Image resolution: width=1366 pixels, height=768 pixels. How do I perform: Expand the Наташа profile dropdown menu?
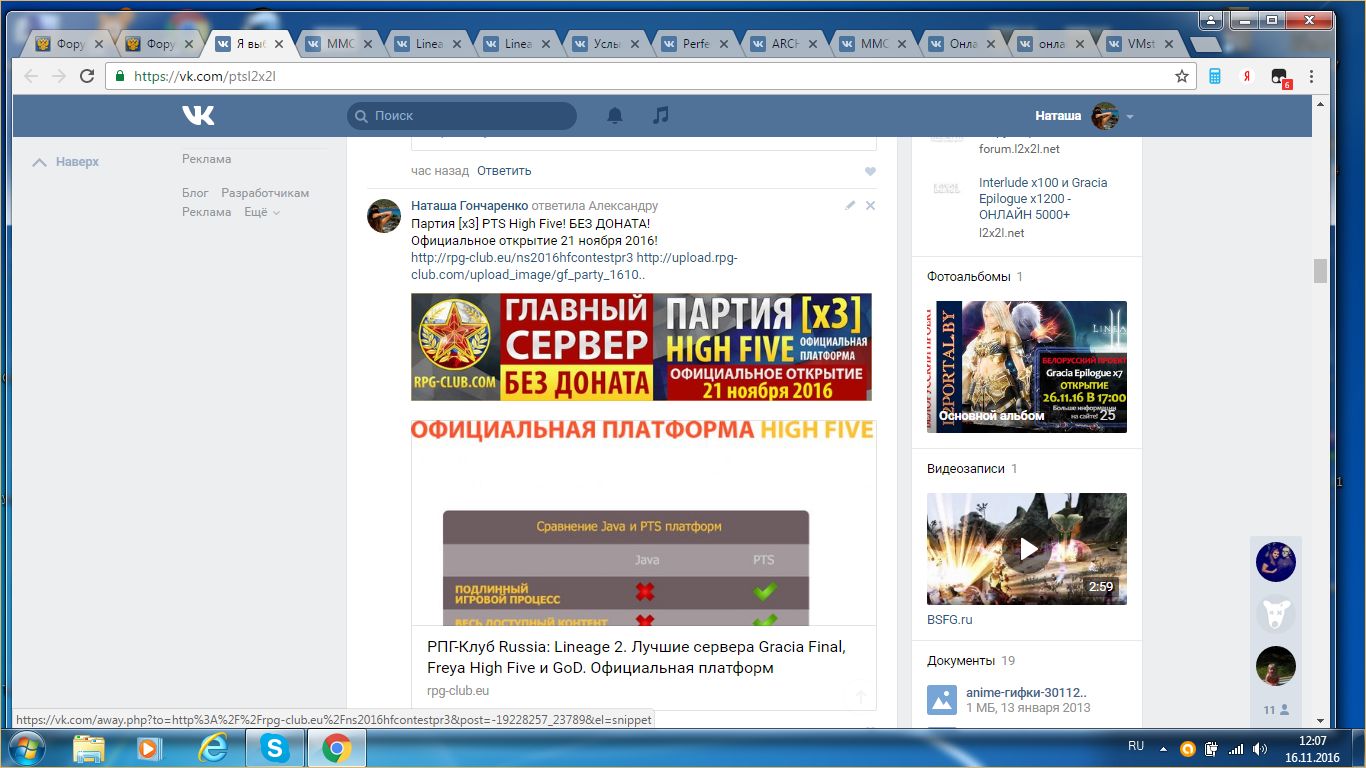pos(1130,117)
